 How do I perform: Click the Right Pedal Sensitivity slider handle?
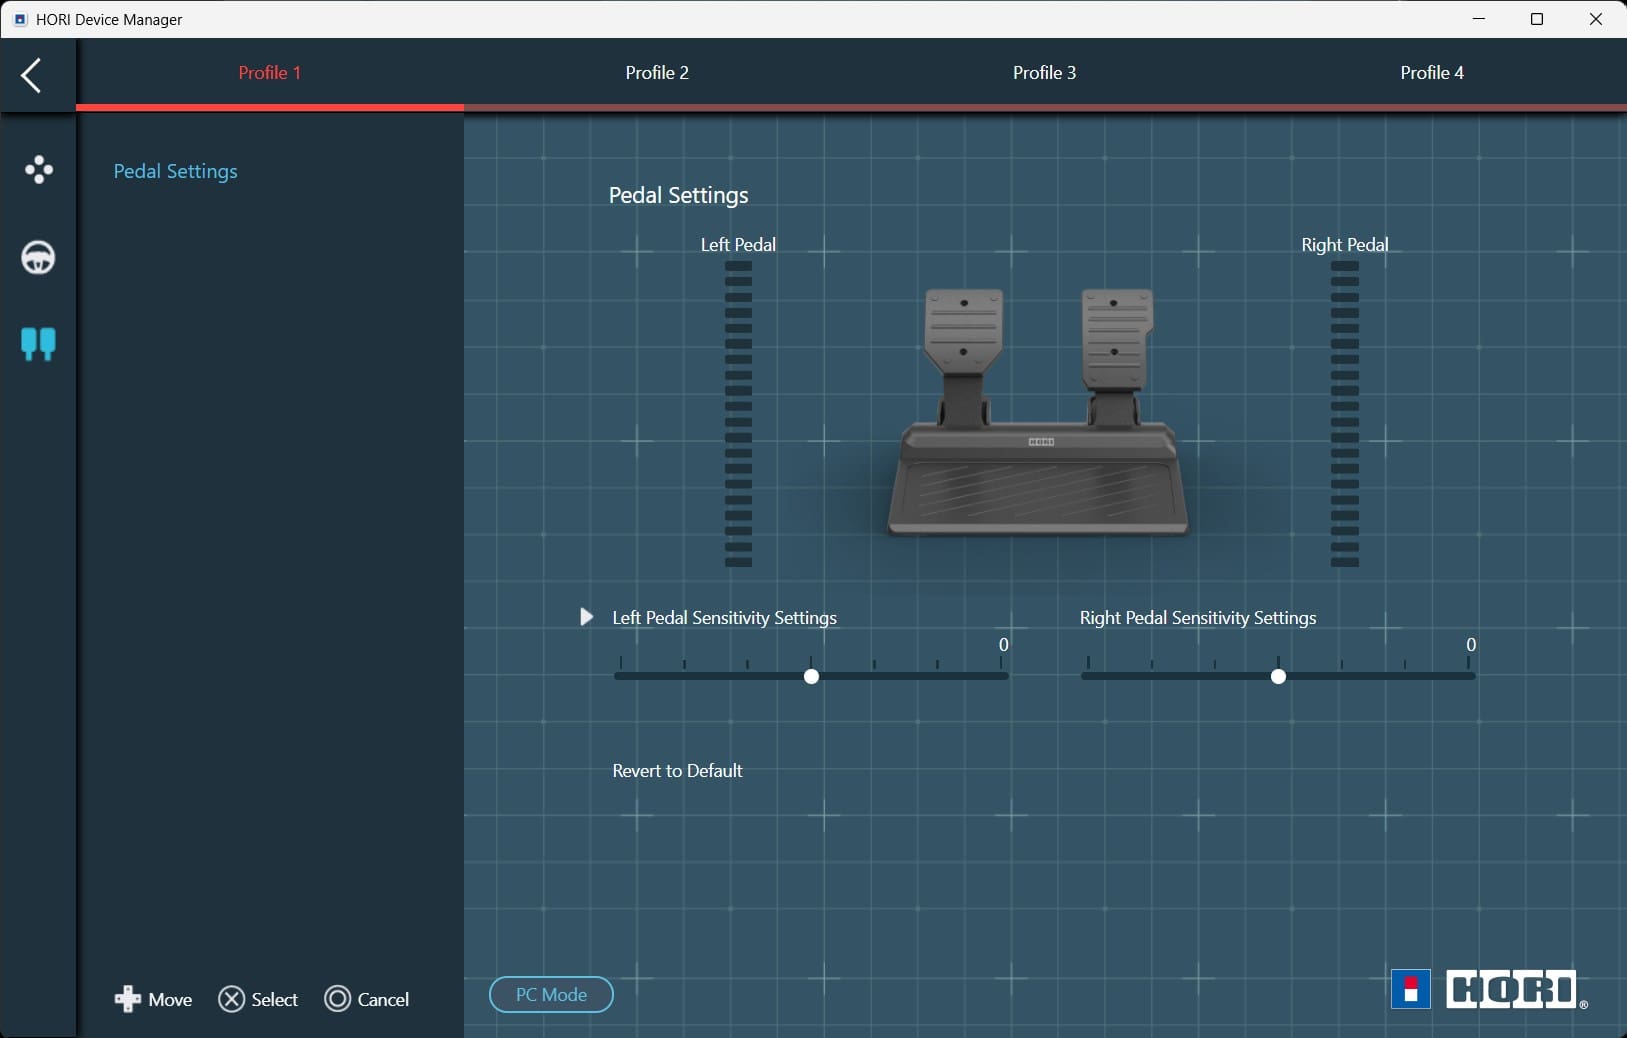[1278, 677]
